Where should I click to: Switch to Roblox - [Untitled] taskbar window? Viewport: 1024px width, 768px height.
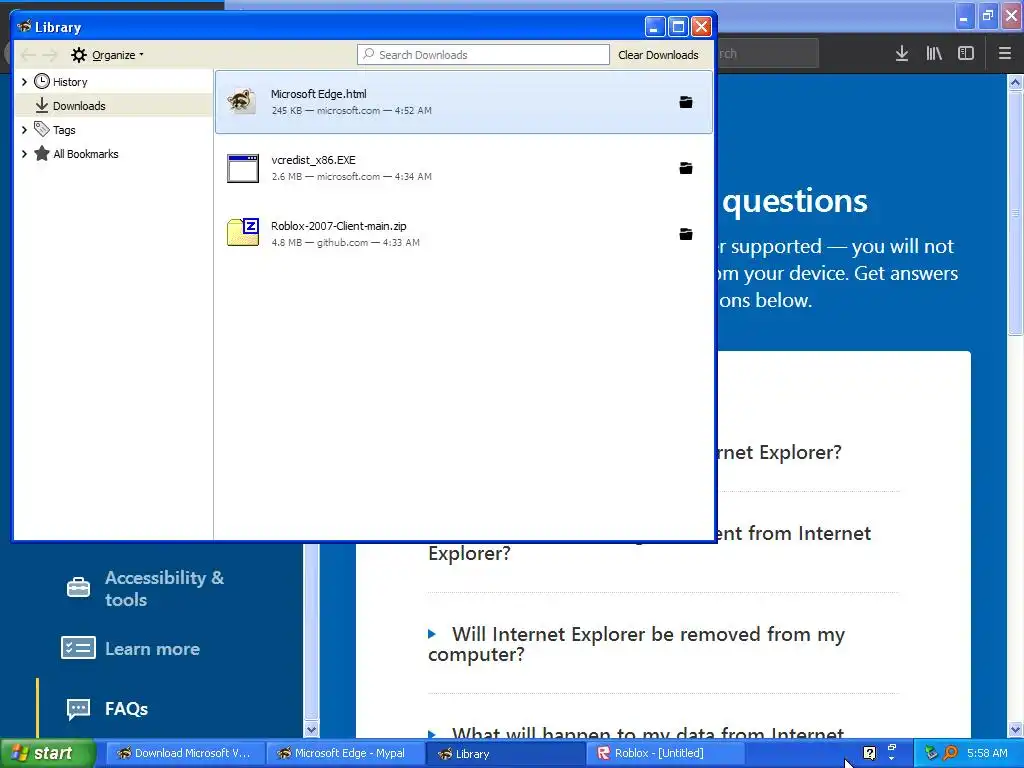665,753
